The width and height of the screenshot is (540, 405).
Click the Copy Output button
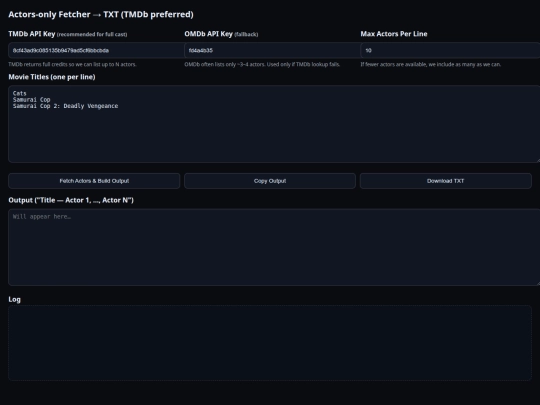(270, 181)
